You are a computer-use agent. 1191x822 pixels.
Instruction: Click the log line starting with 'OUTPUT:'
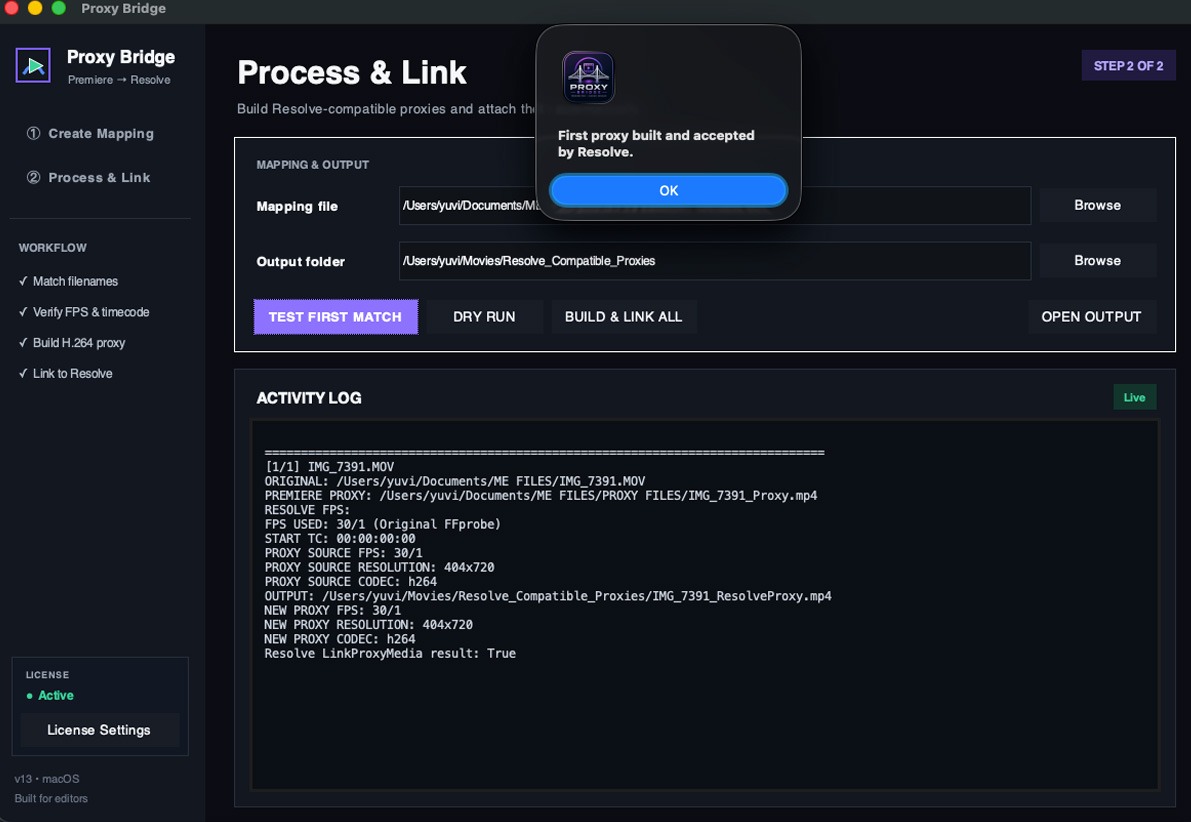coord(548,596)
